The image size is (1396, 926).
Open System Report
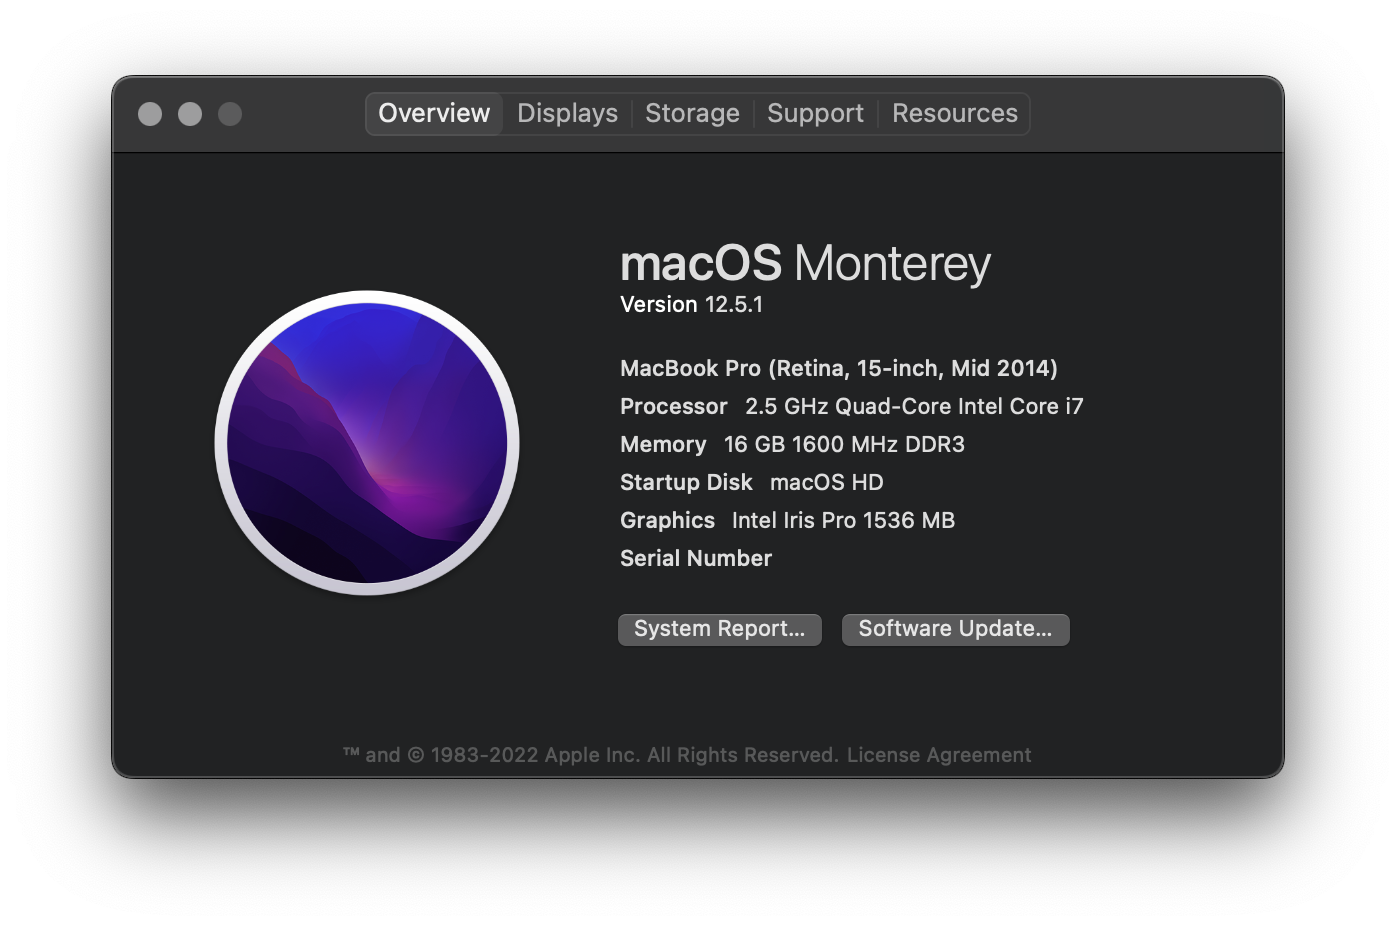(720, 629)
